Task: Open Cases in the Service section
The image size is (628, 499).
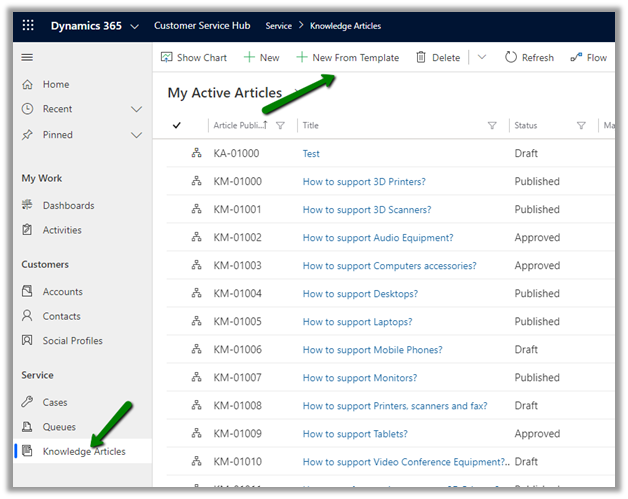Action: coord(55,402)
